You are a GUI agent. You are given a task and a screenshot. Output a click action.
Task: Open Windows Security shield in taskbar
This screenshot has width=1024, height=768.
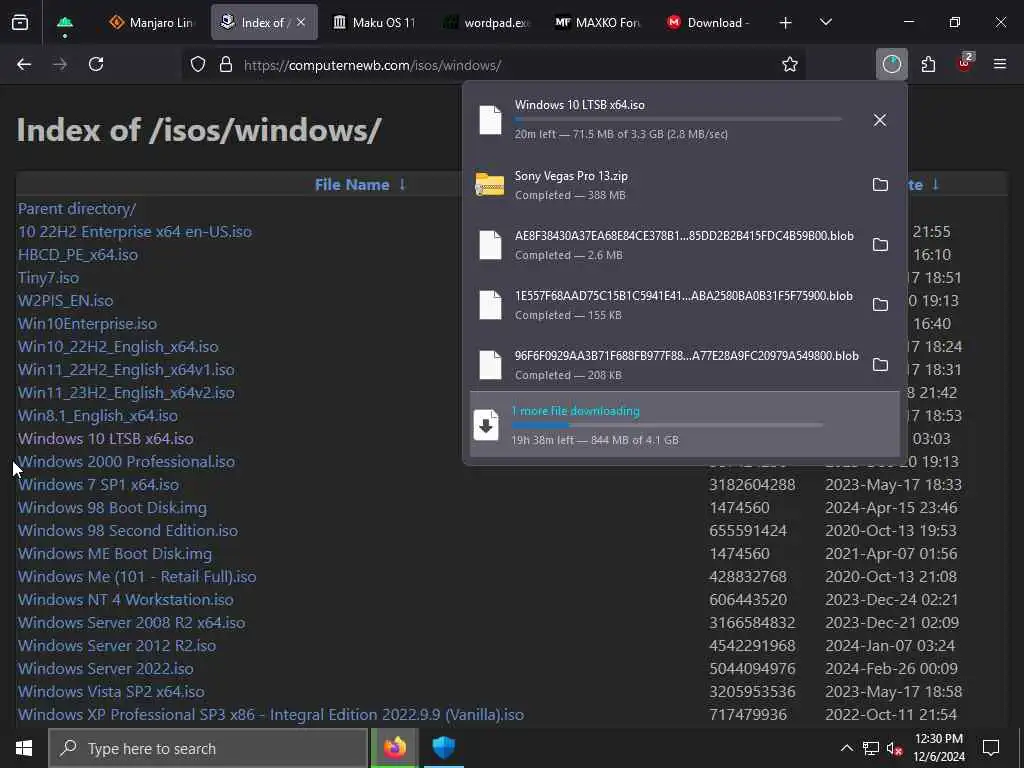tap(443, 748)
